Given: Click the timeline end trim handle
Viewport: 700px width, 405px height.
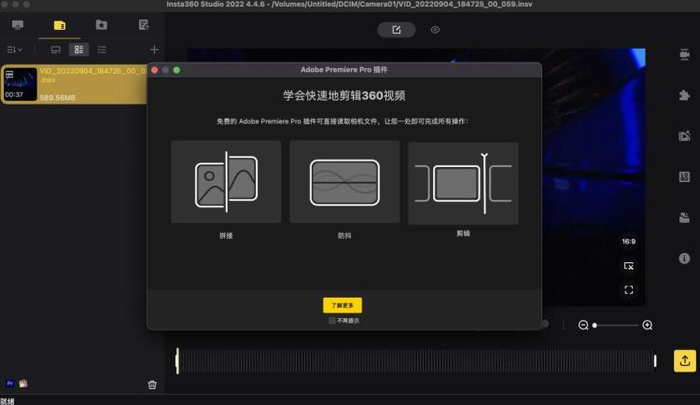Looking at the screenshot, I should click(655, 361).
